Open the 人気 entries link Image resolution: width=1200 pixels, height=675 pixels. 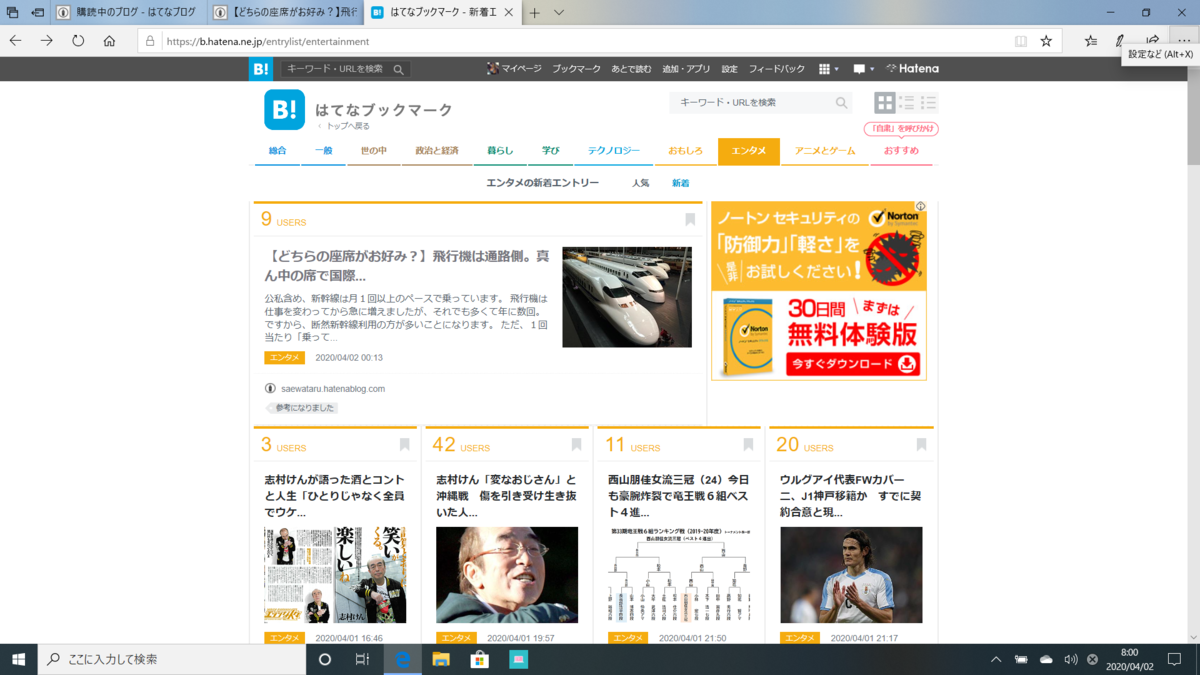pos(640,183)
